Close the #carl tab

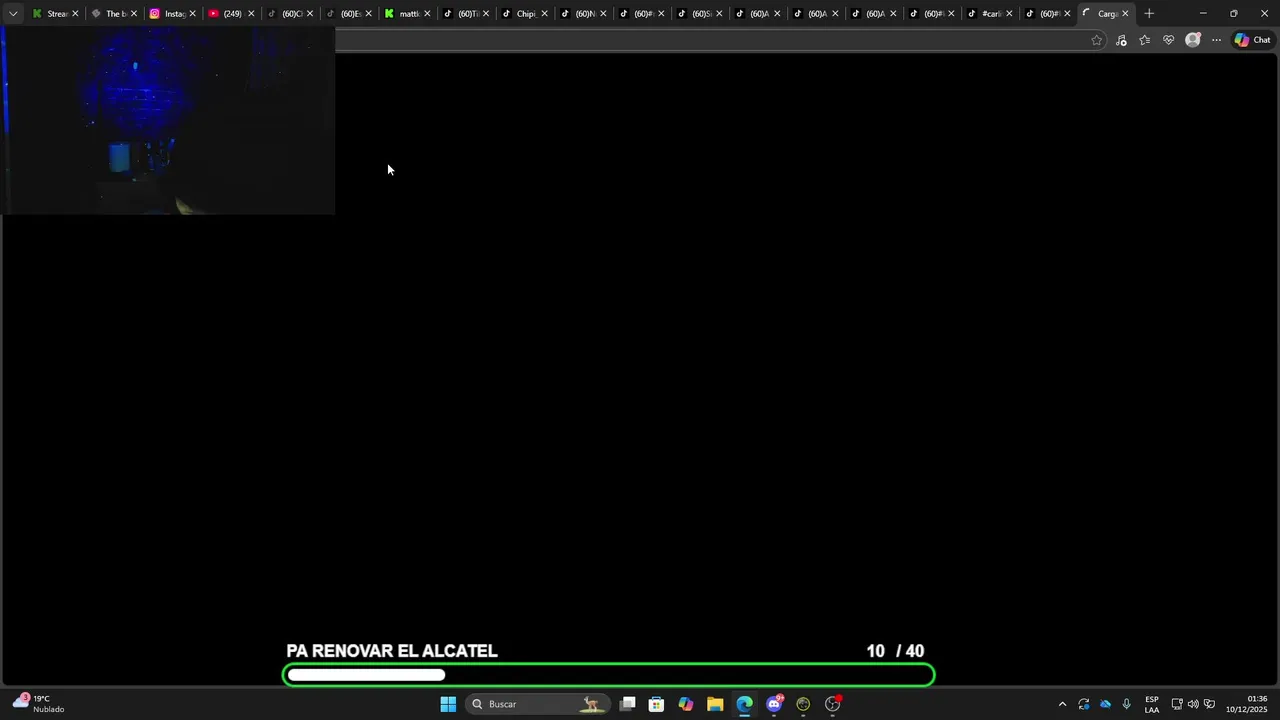click(x=1009, y=14)
